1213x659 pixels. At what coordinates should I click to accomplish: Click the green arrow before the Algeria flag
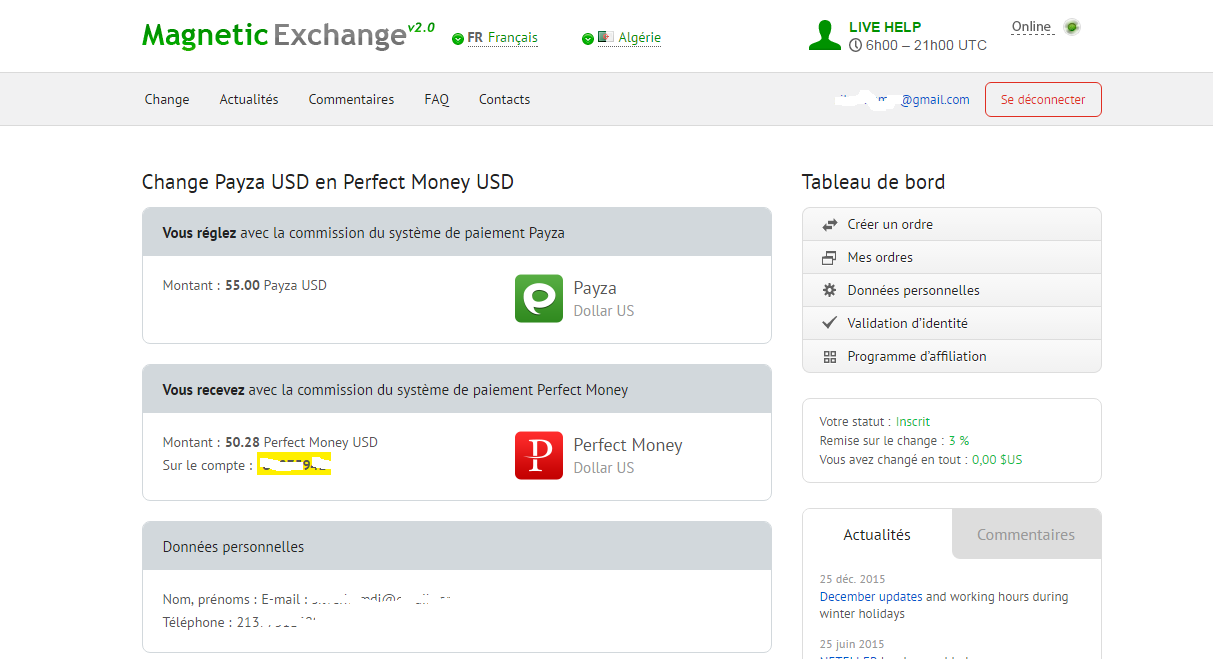click(588, 39)
